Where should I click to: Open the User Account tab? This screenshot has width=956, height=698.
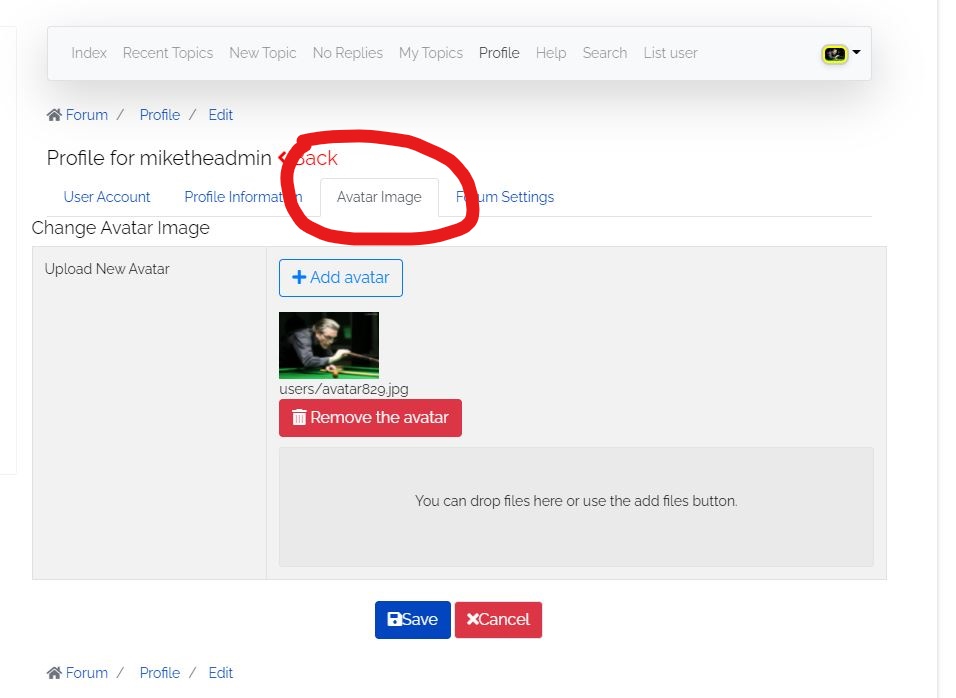coord(107,197)
